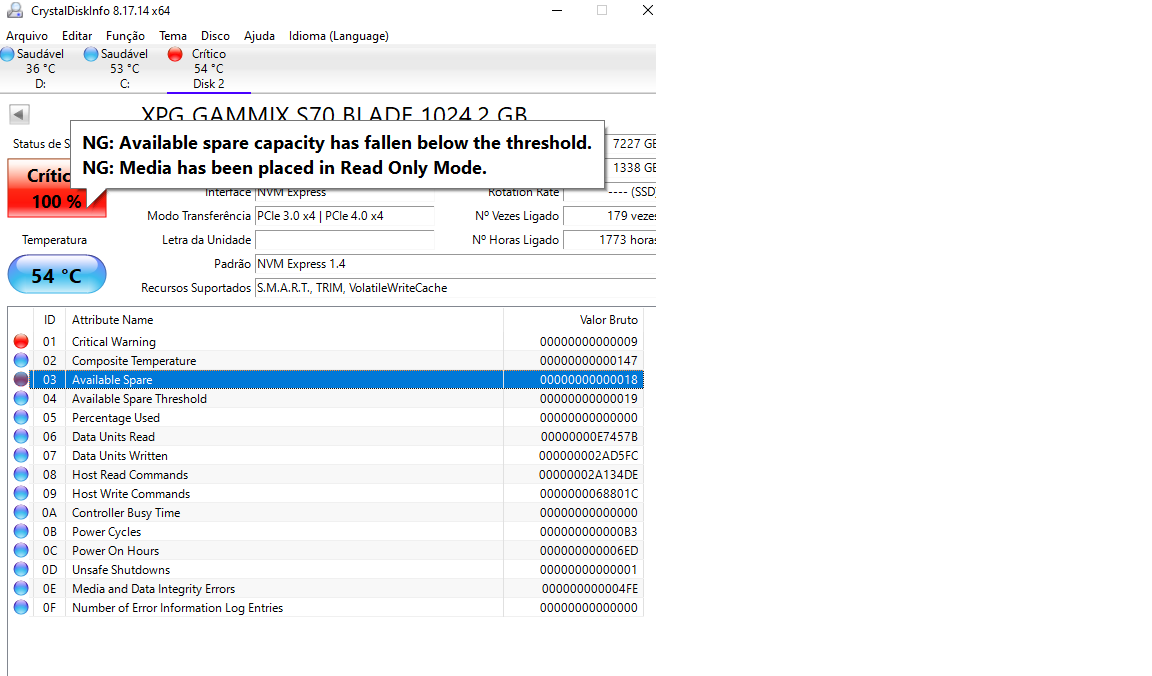
Task: Open the Função menu
Action: (125, 36)
